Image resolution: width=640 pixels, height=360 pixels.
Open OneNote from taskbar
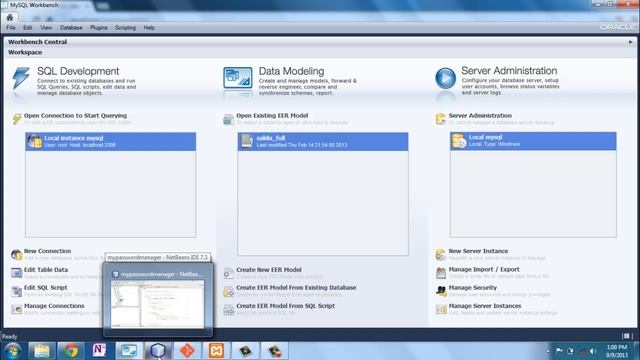coord(100,351)
